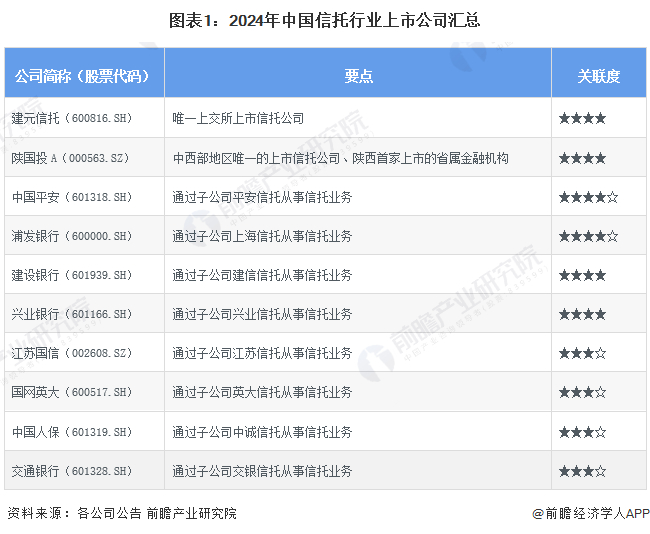This screenshot has width=650, height=534.
Task: Click the star rating in 兴业银行 row
Action: (x=582, y=314)
